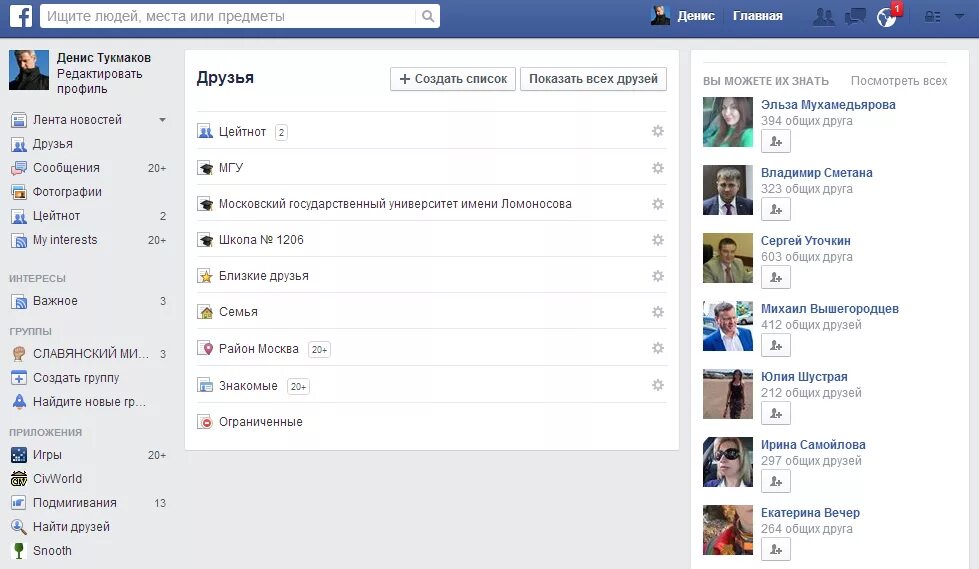This screenshot has width=979, height=569.
Task: Select Лента новостей in sidebar
Action: pyautogui.click(x=77, y=119)
